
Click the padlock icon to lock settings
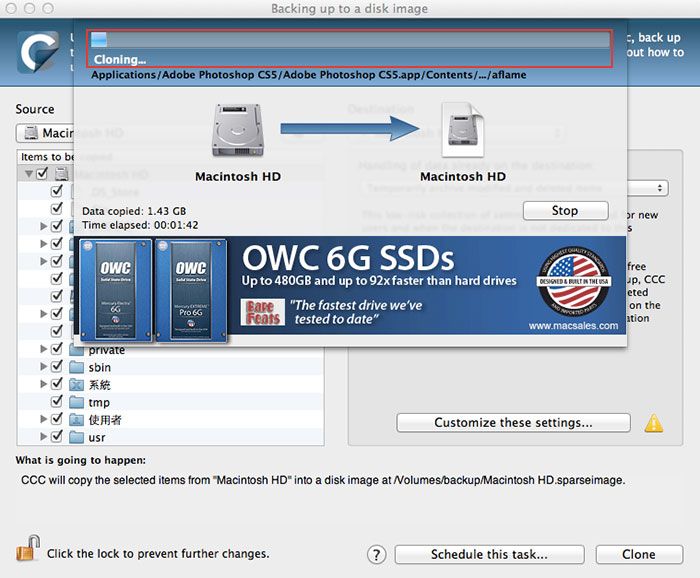[x=28, y=548]
